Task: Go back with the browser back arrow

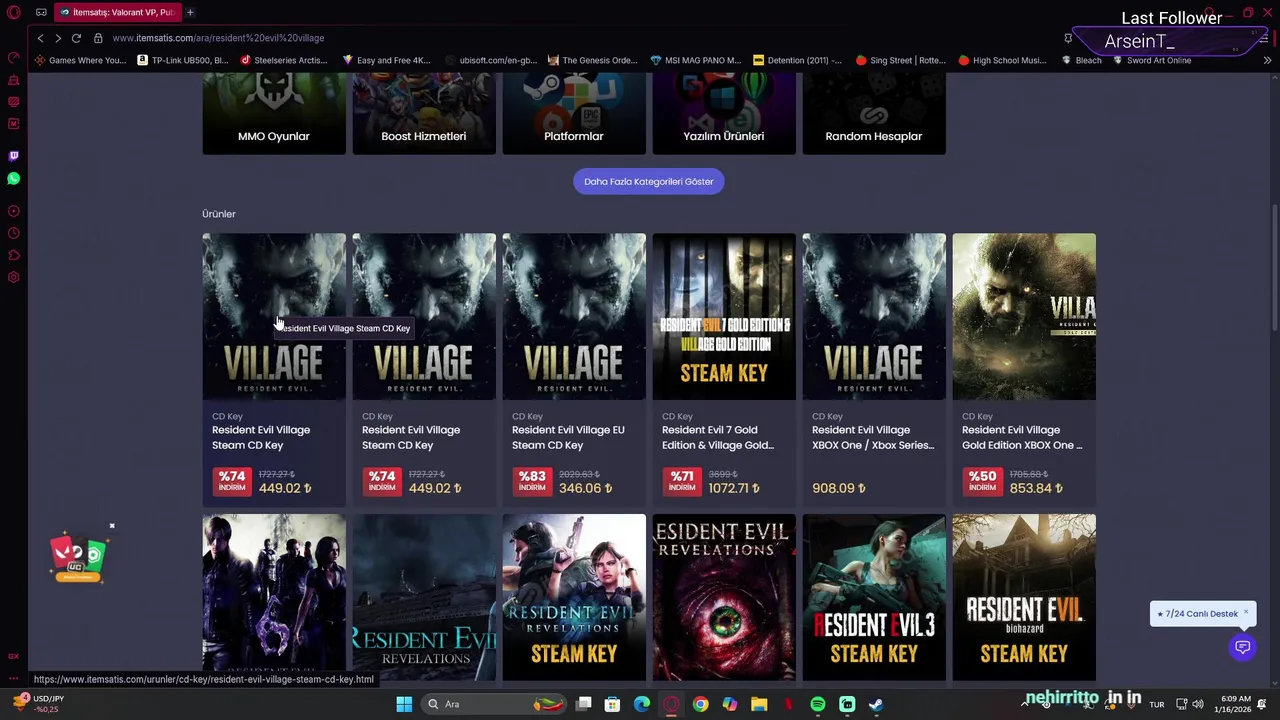Action: 40,38
